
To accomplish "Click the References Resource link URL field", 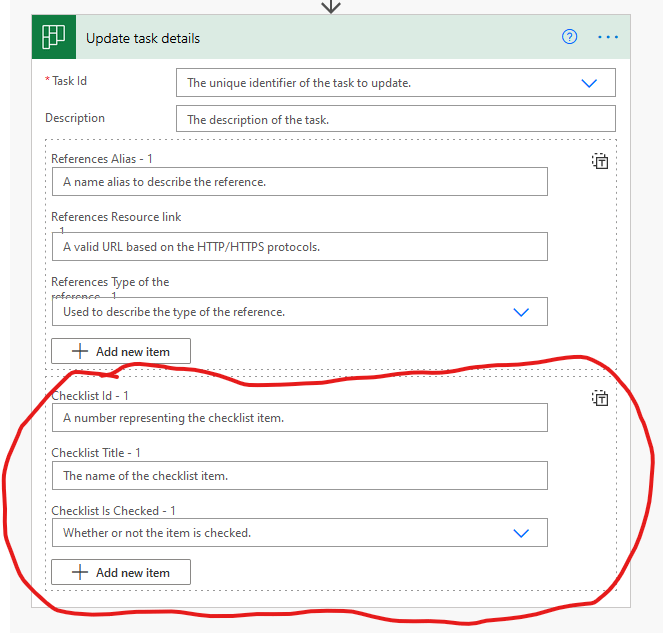I will pyautogui.click(x=299, y=247).
